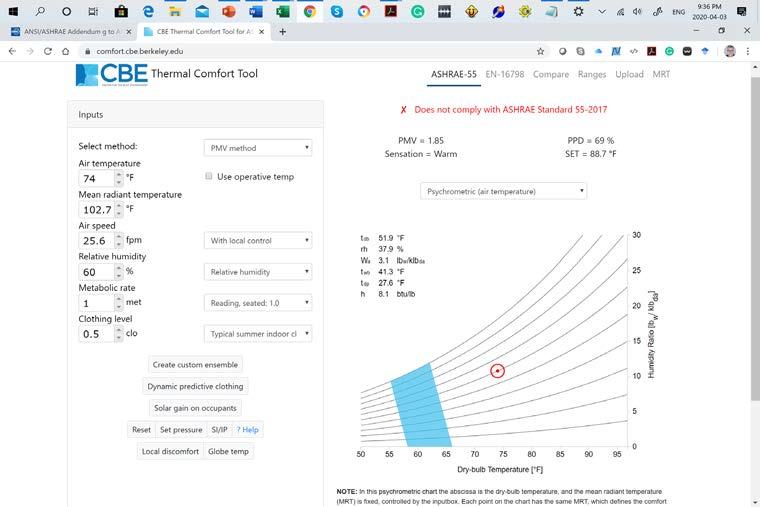Open the Chrome profile avatar

[730, 51]
